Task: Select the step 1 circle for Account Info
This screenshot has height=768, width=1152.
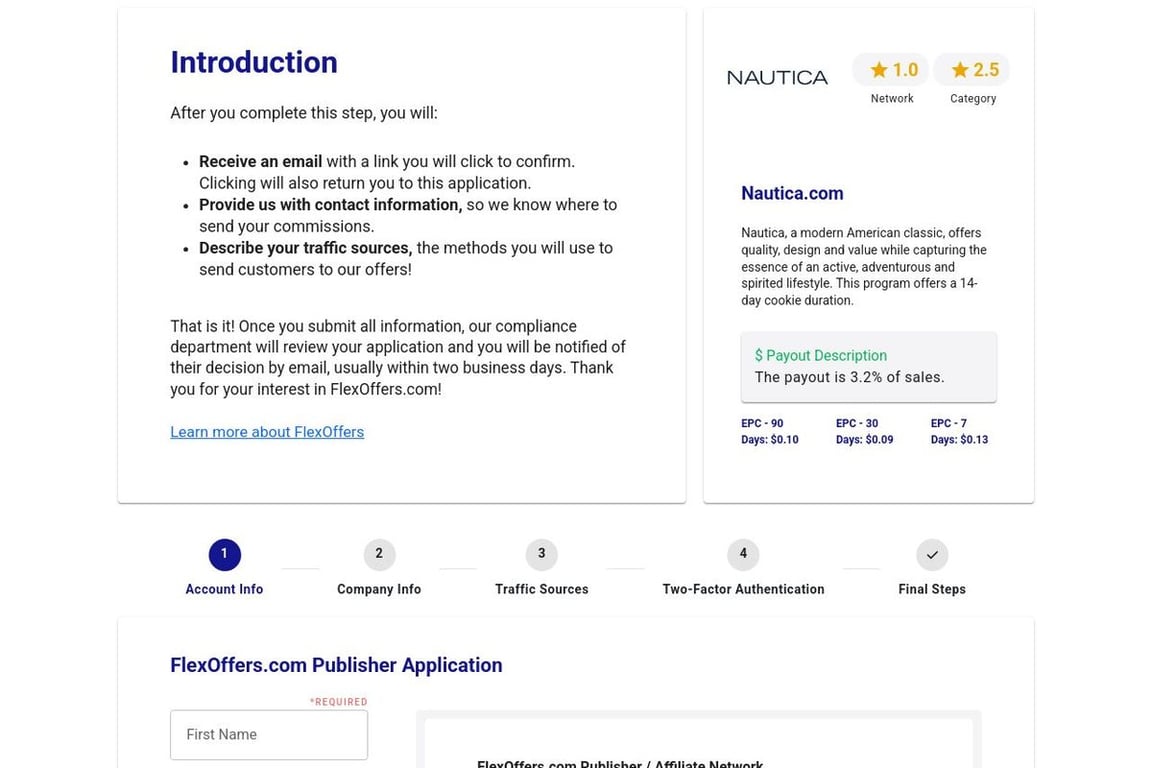Action: click(x=224, y=554)
